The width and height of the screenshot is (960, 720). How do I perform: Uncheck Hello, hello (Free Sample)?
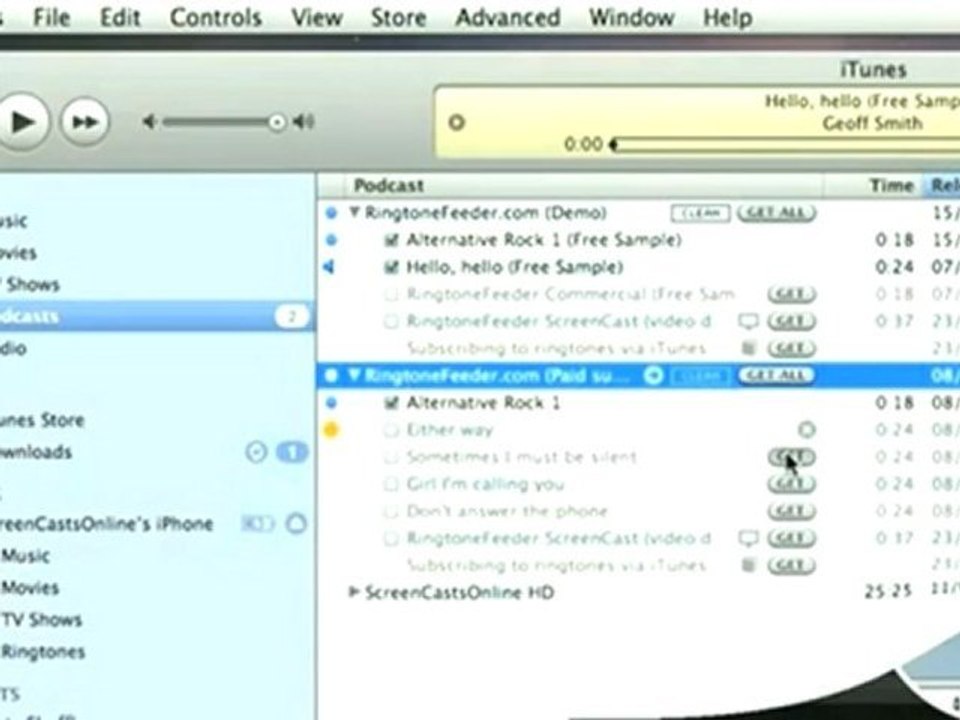391,267
